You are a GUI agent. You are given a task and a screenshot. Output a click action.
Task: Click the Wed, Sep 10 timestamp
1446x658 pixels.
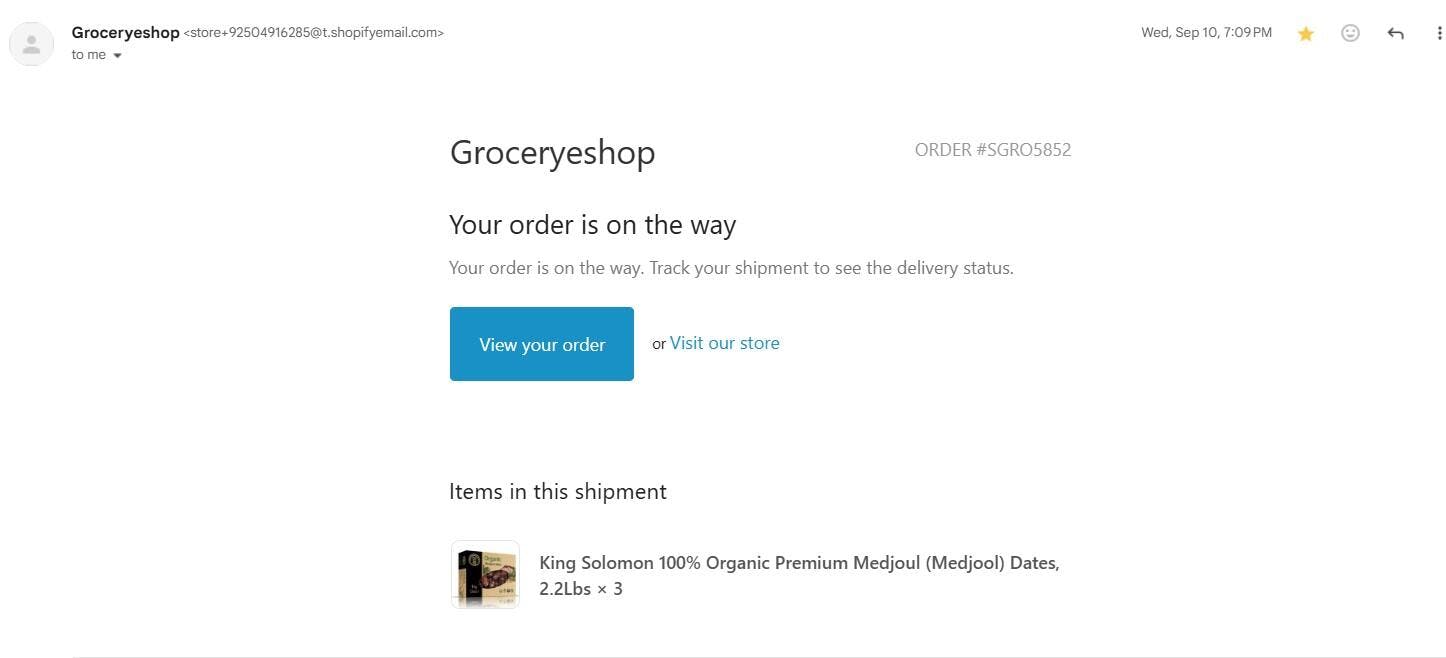[1206, 33]
